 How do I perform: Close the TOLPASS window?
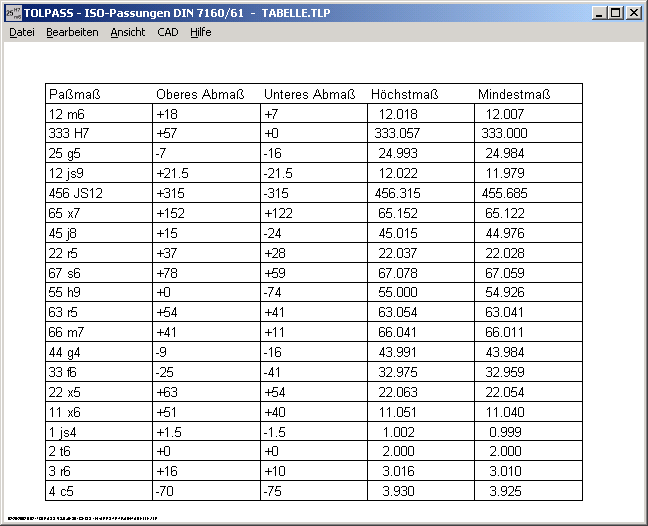[x=634, y=13]
